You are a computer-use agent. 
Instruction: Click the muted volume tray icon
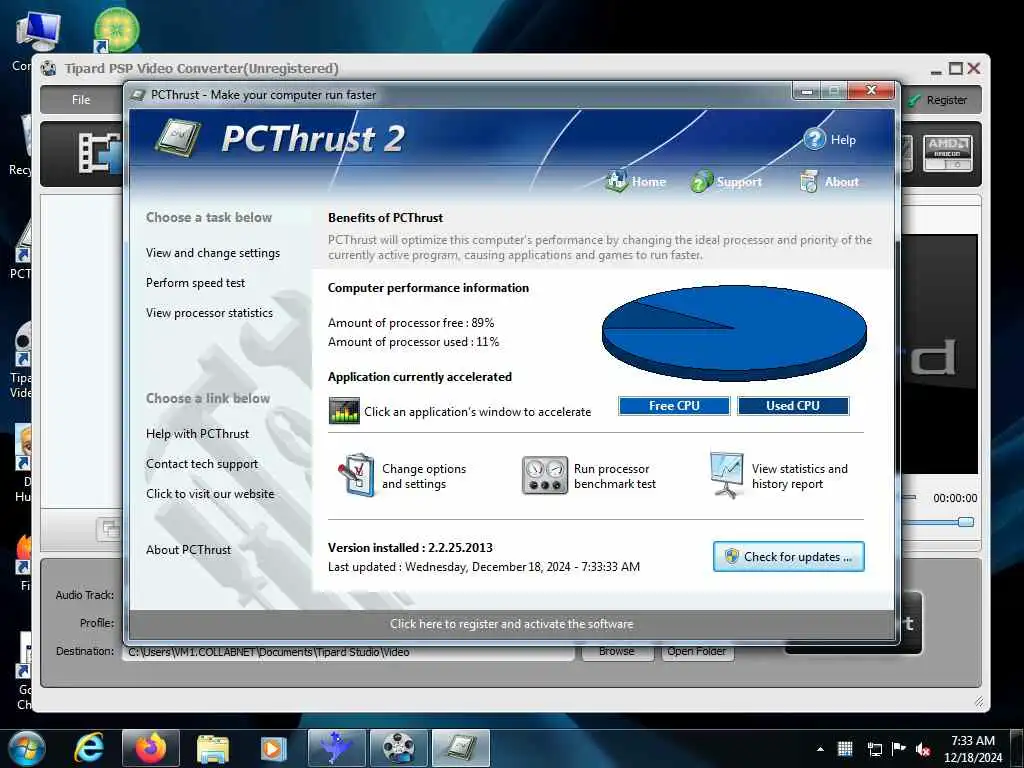923,749
